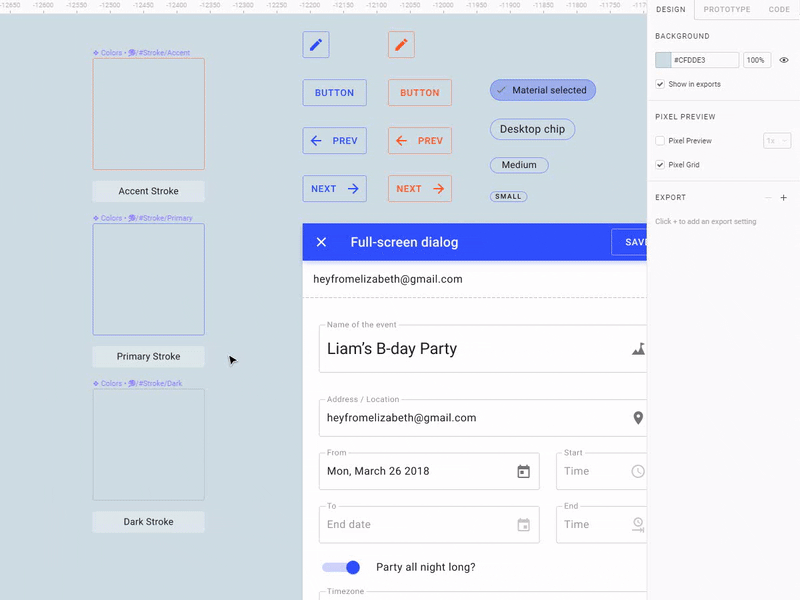Toggle the Party all night long switch
This screenshot has width=800, height=600.
(x=341, y=567)
